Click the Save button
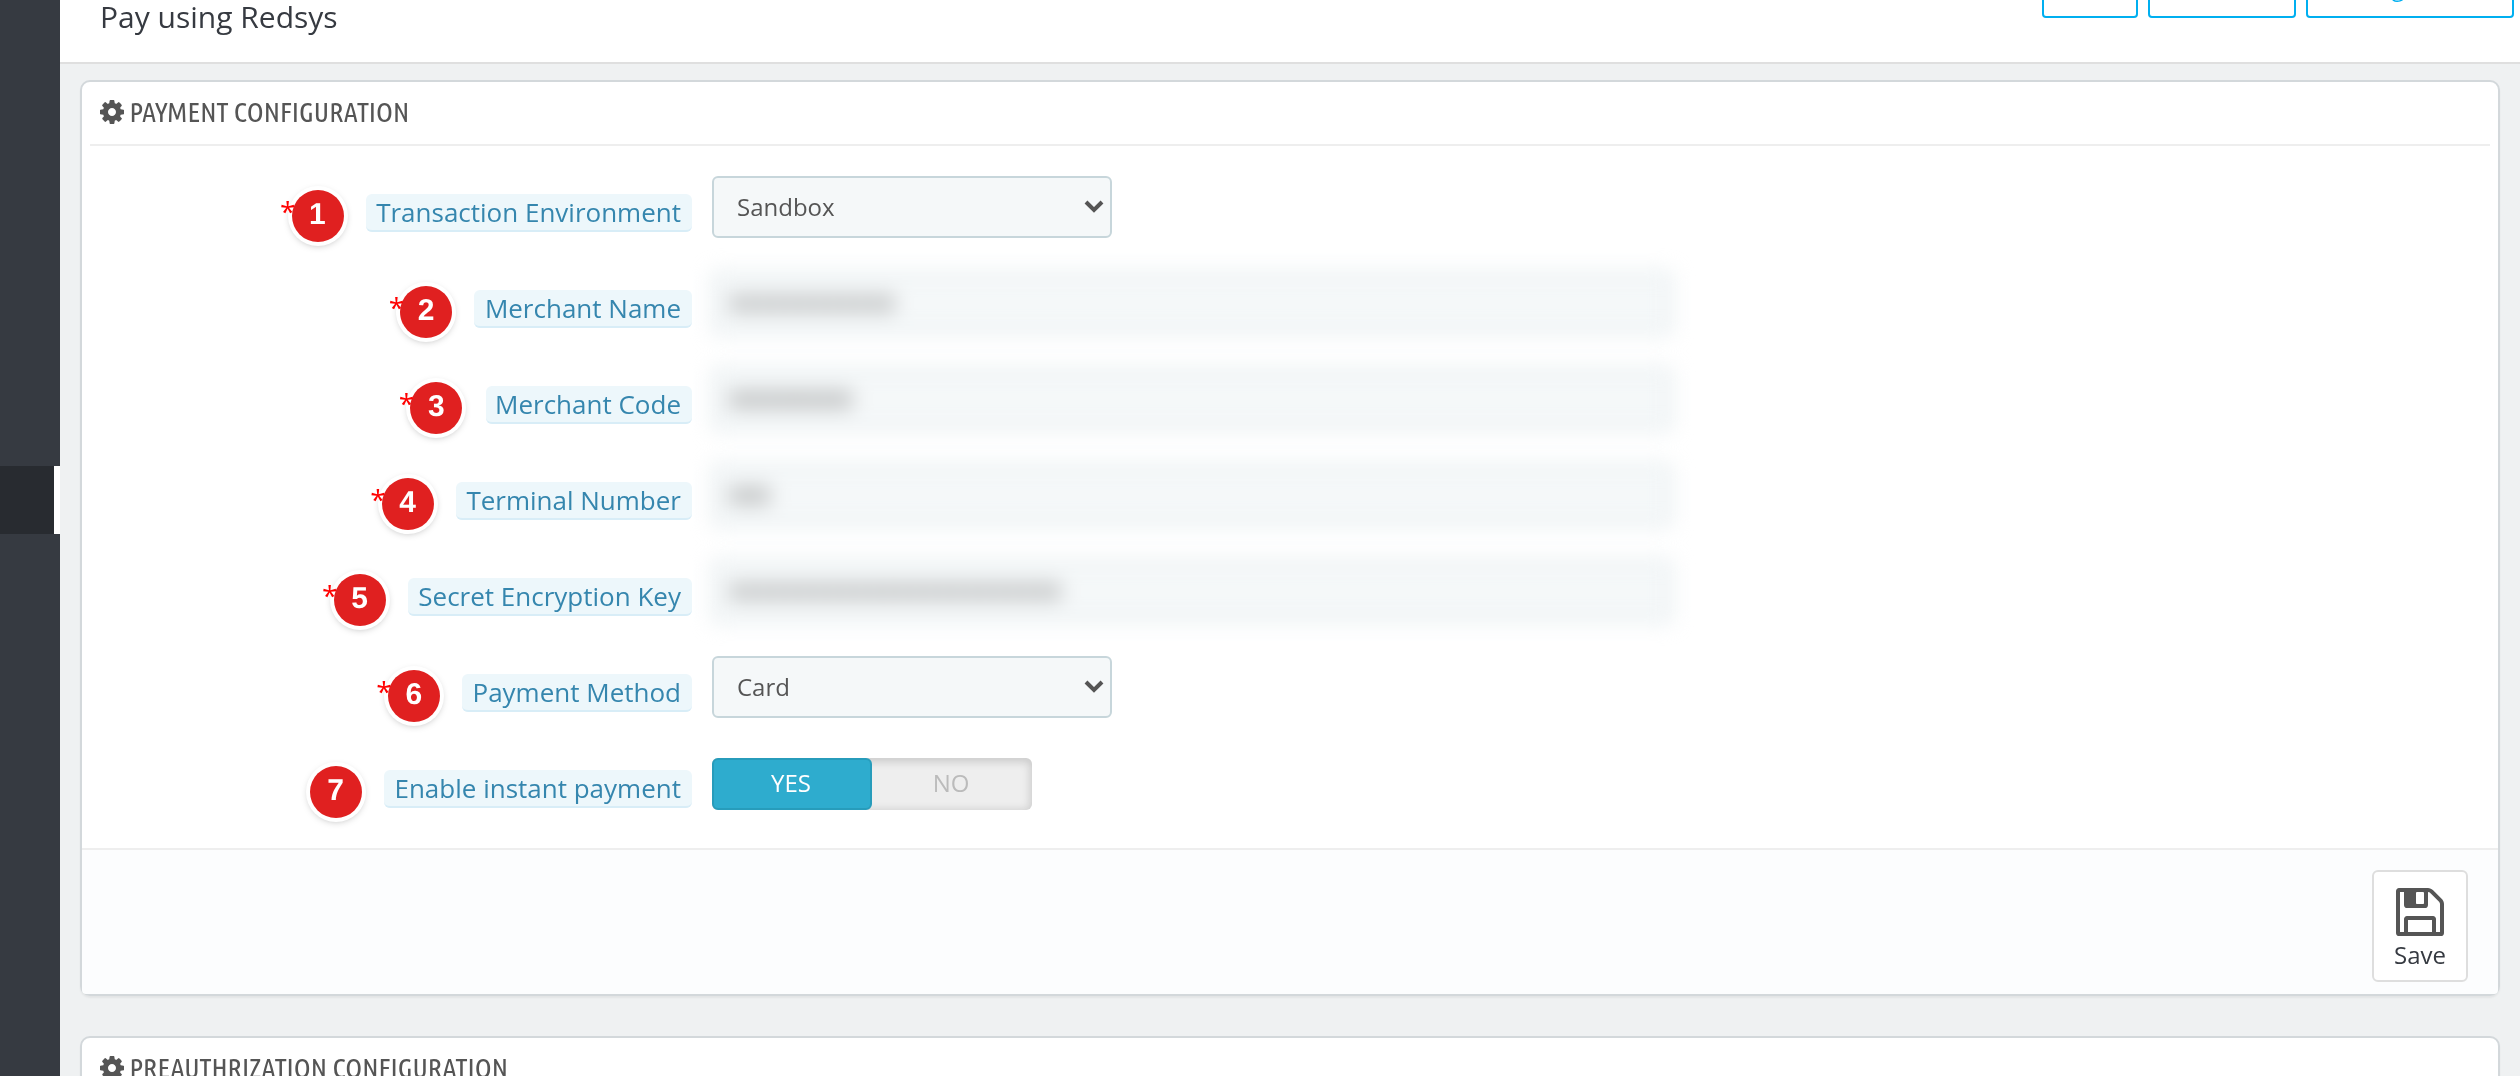 tap(2419, 926)
